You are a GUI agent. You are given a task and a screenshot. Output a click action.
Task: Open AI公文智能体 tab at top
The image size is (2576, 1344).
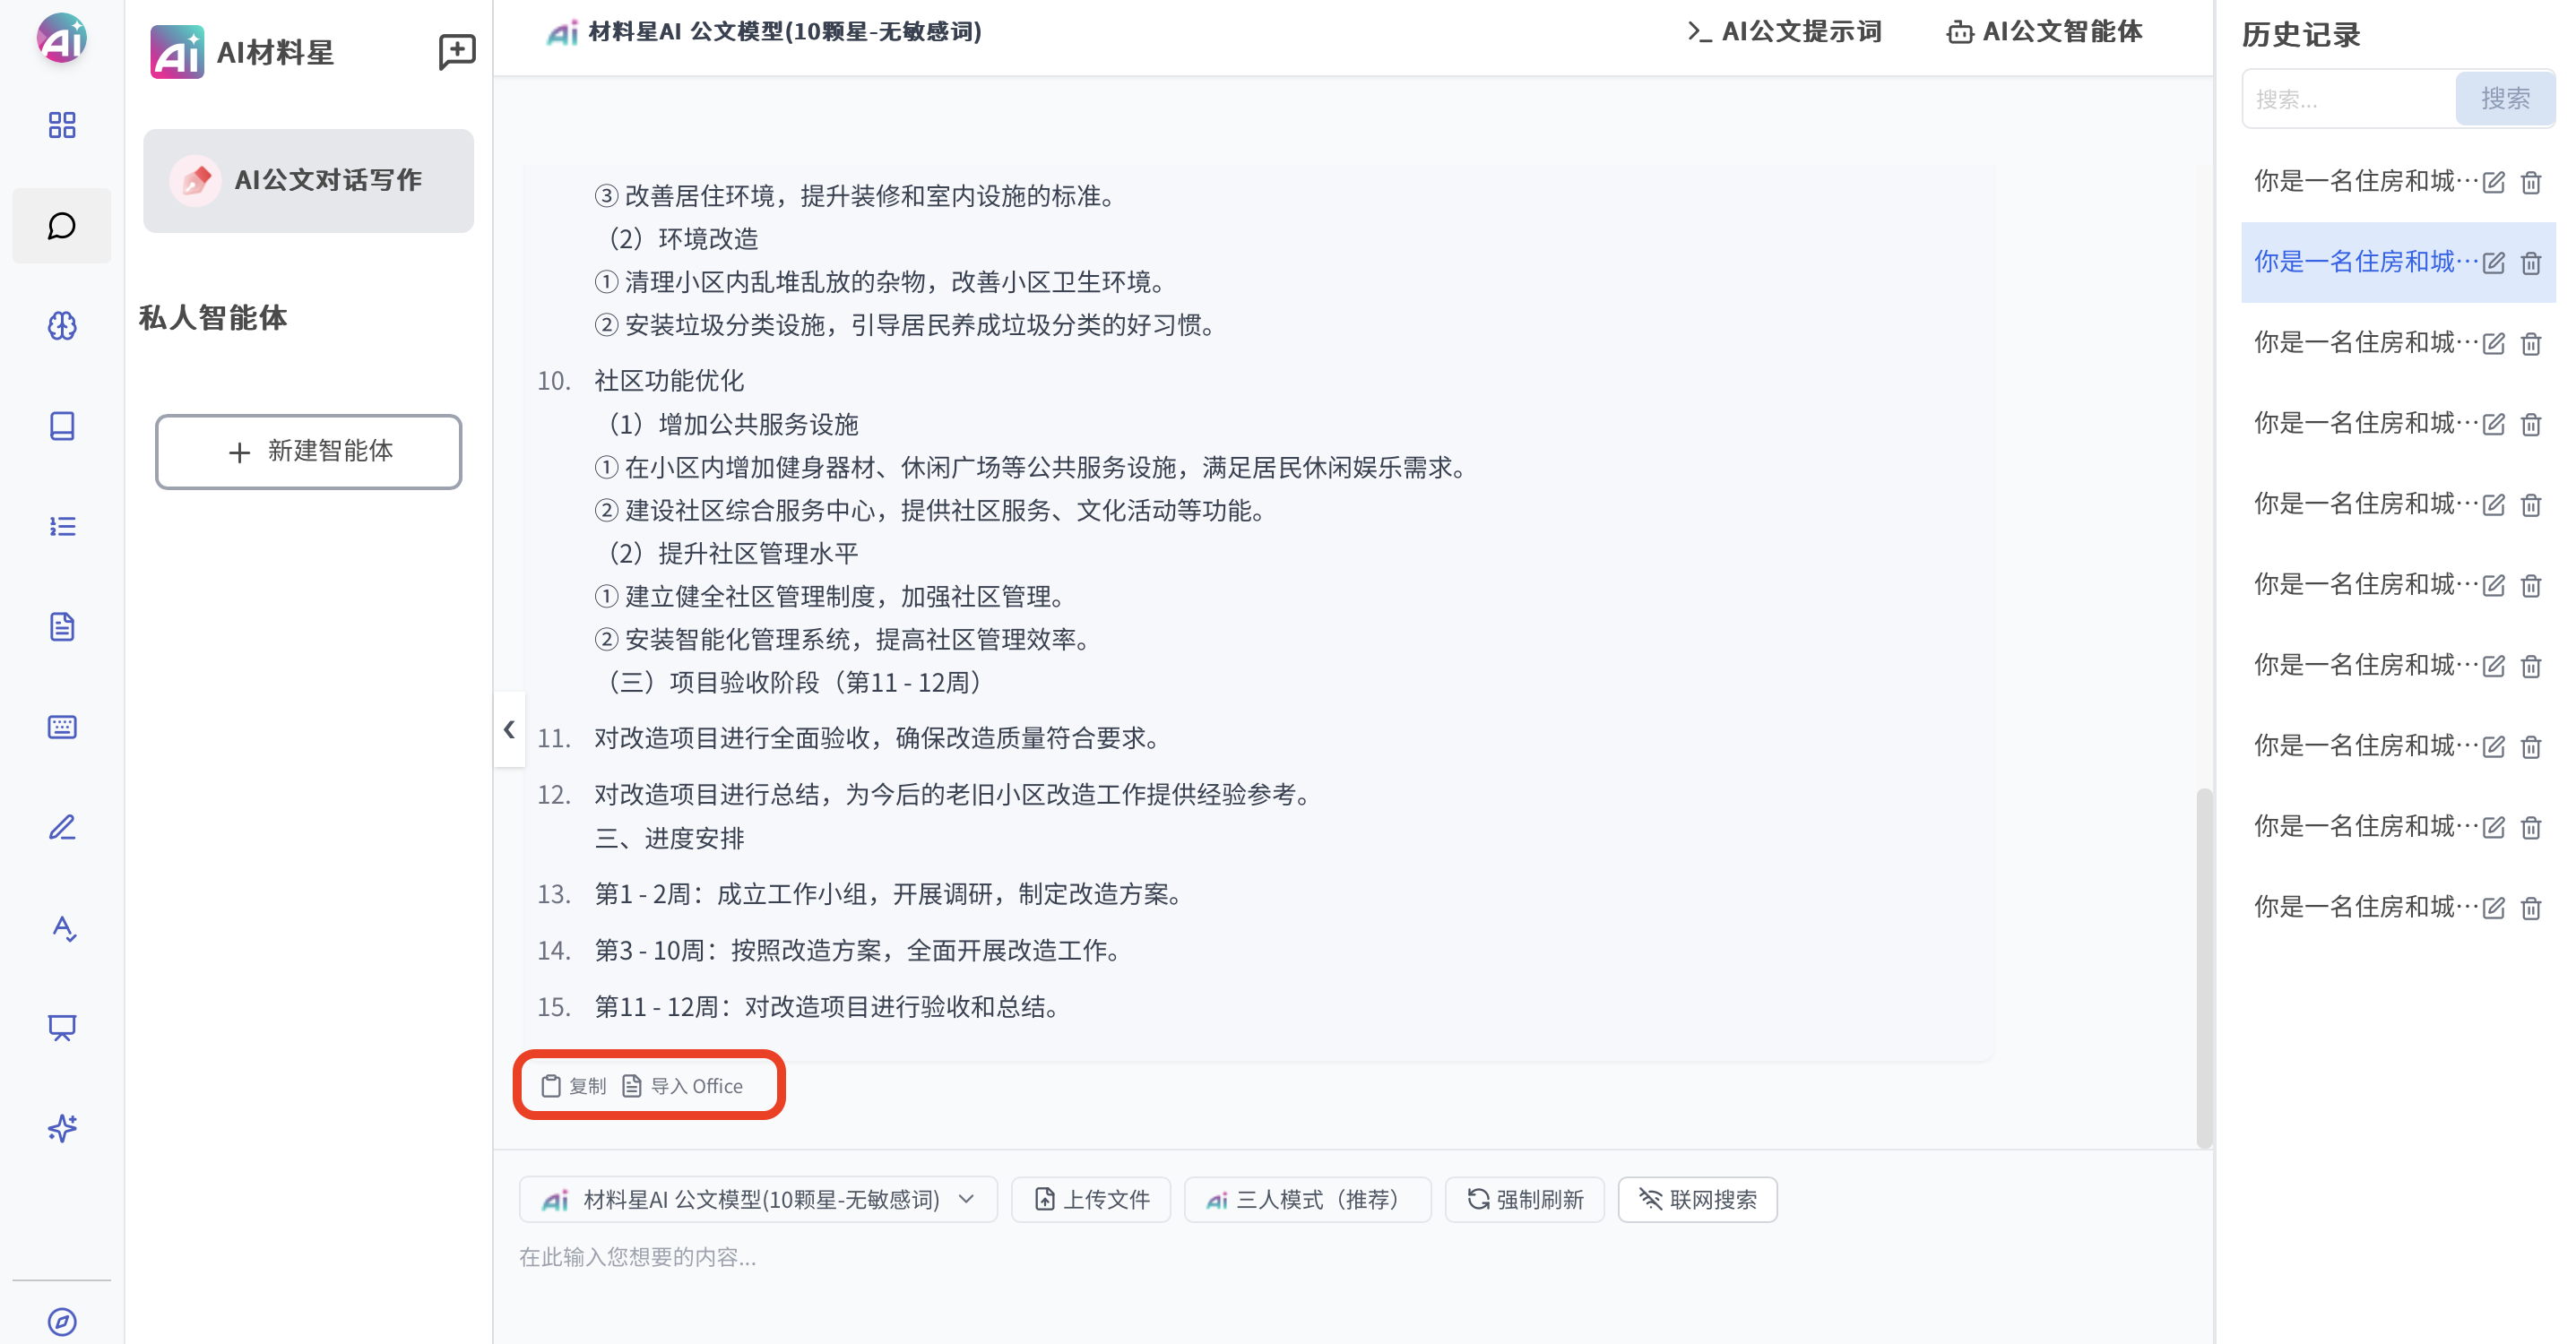pyautogui.click(x=2044, y=32)
